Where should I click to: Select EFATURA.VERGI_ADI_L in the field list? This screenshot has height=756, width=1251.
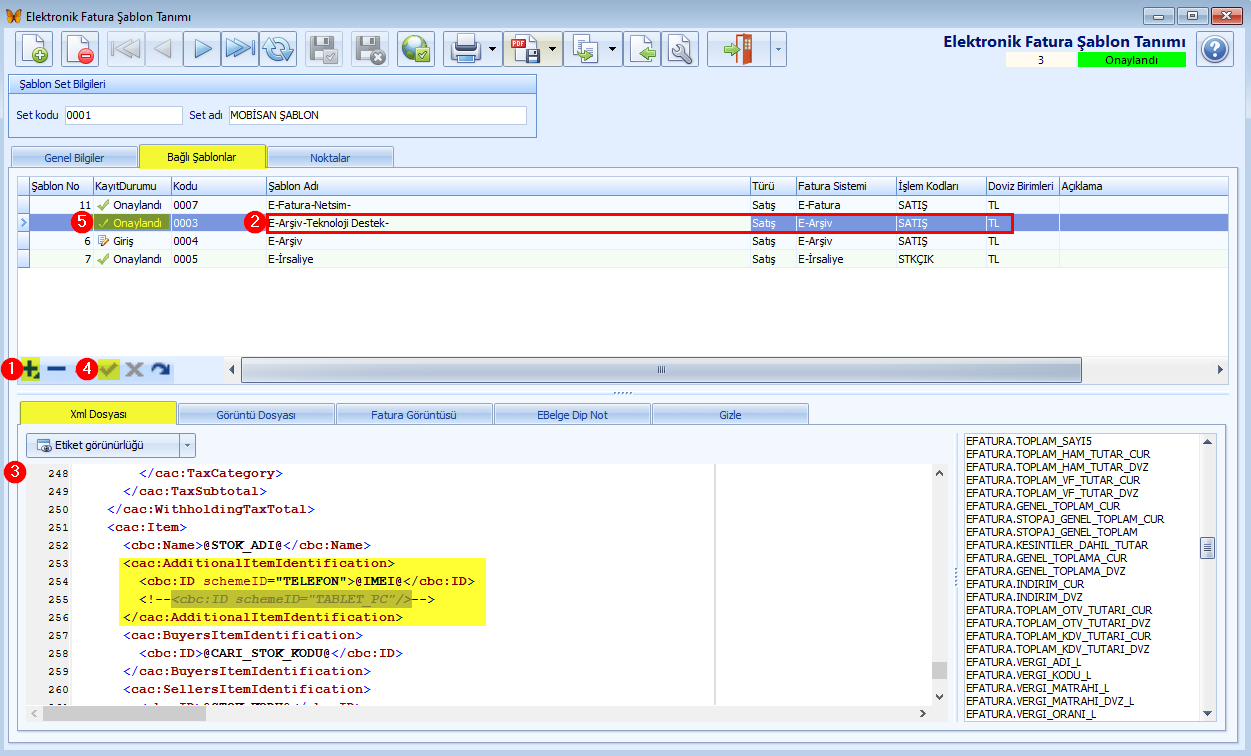pyautogui.click(x=1023, y=662)
